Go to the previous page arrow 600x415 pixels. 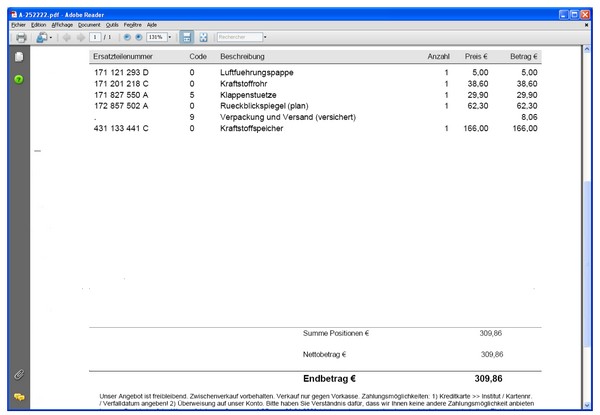[67, 37]
